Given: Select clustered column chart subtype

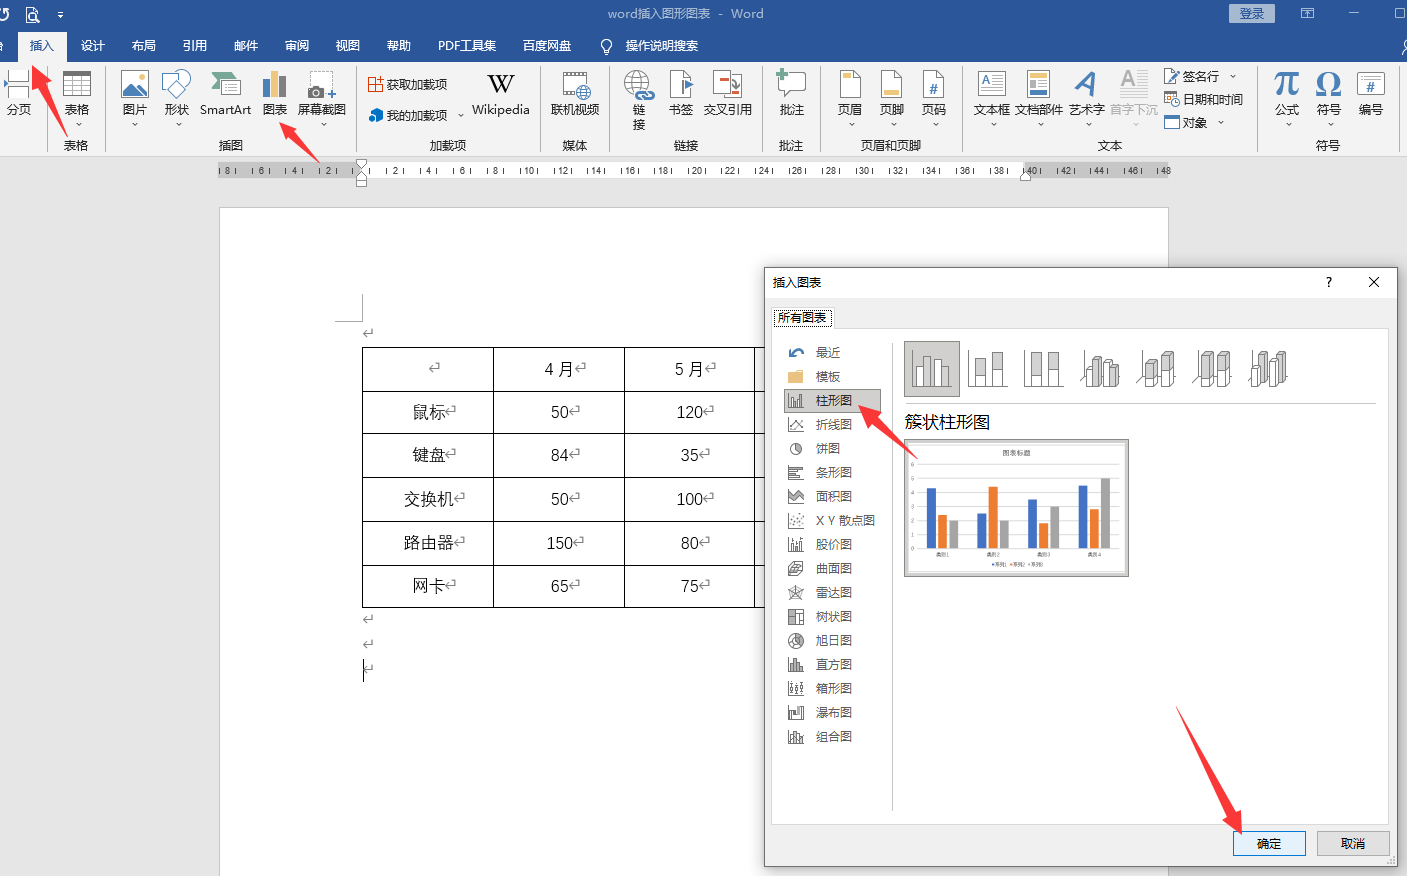Looking at the screenshot, I should point(932,369).
